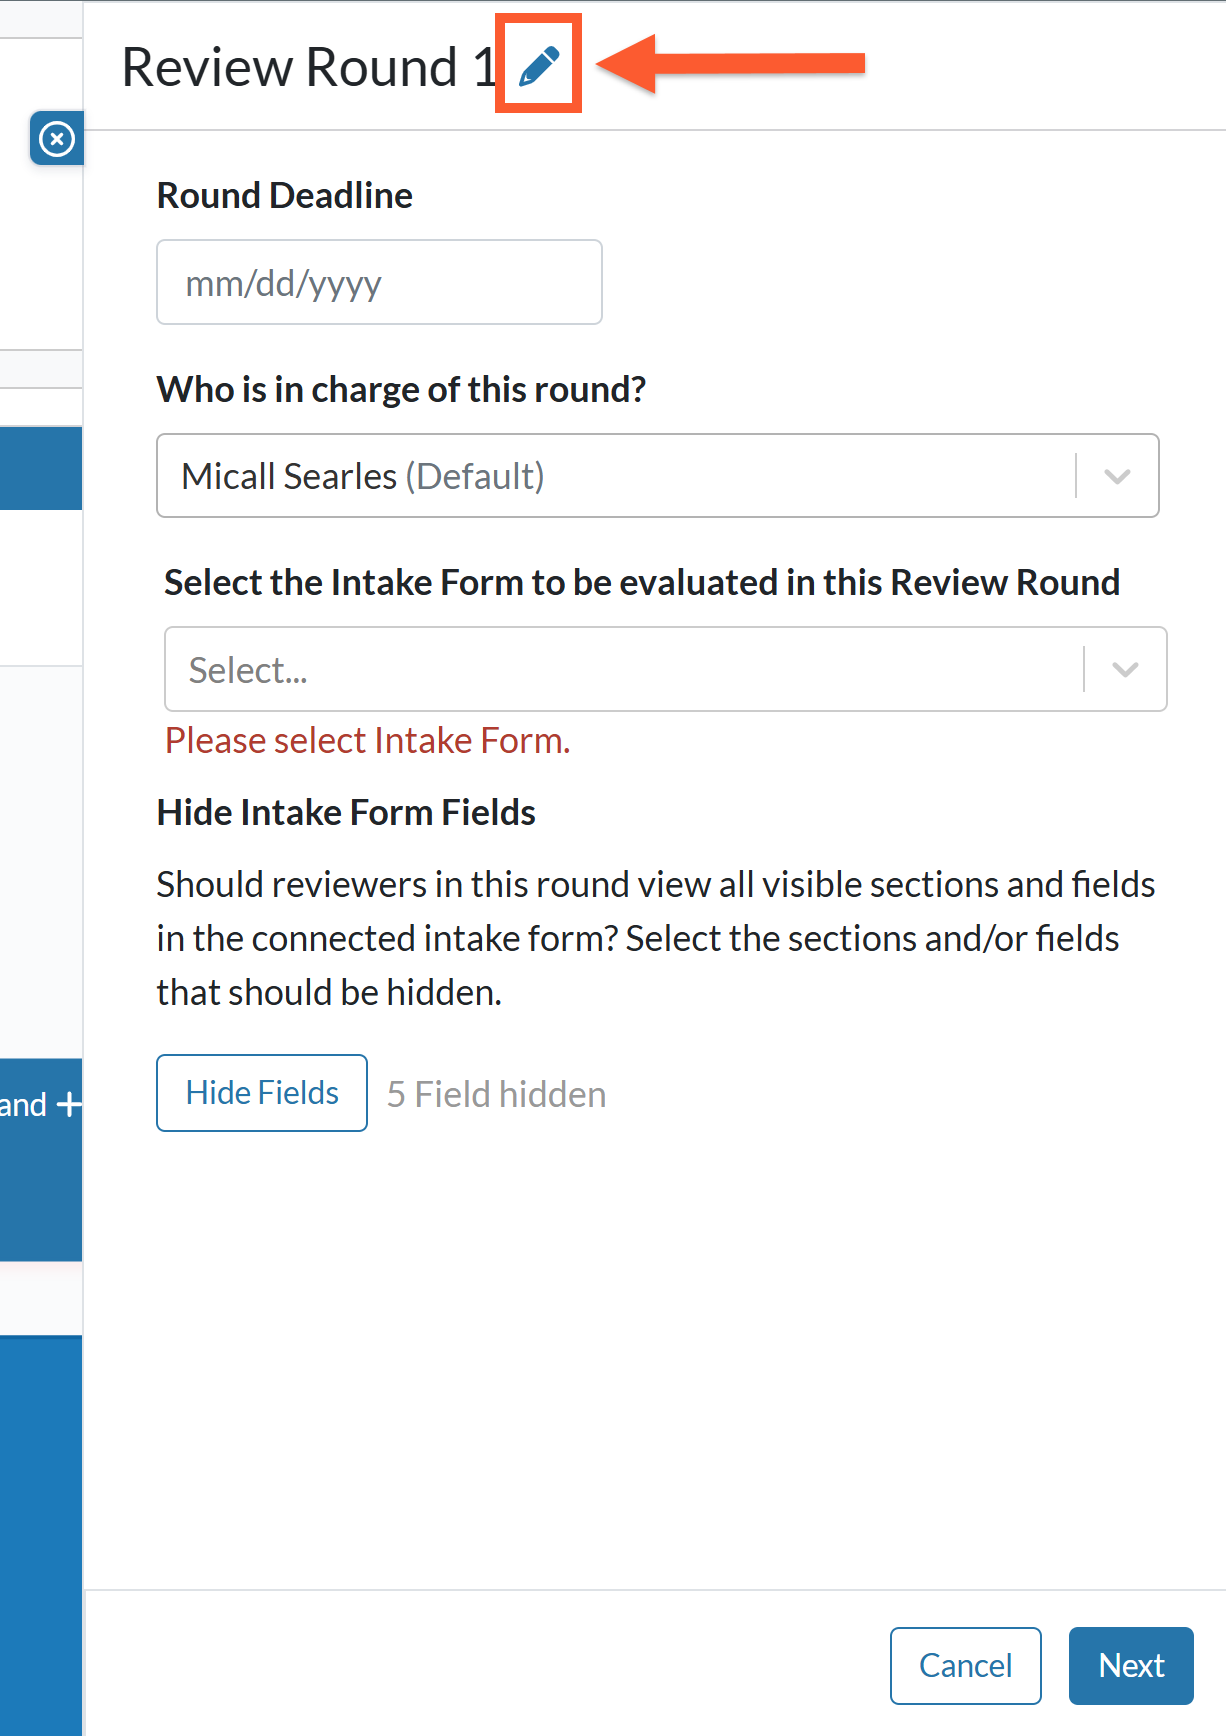Click the 'Who is in charge of this round?' label

(x=402, y=389)
